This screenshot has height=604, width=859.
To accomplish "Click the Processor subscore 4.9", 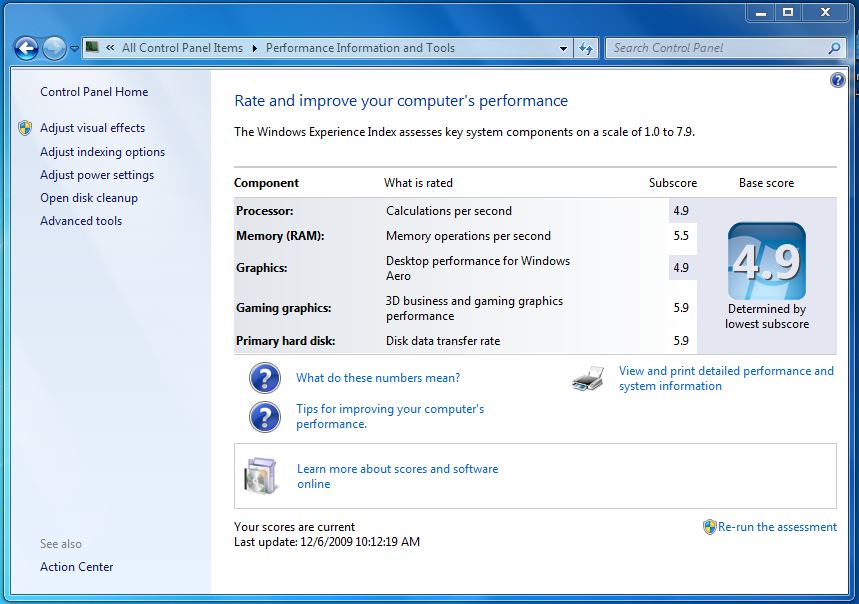I will click(x=681, y=211).
